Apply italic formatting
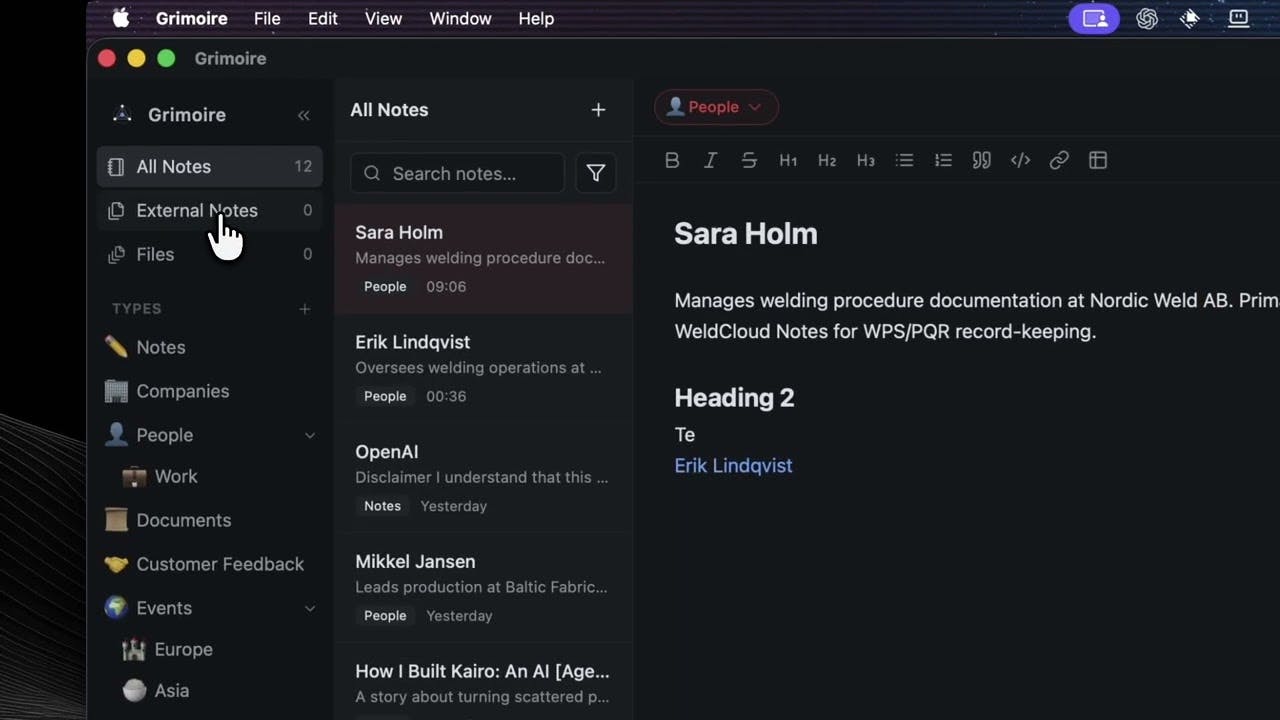 (710, 160)
